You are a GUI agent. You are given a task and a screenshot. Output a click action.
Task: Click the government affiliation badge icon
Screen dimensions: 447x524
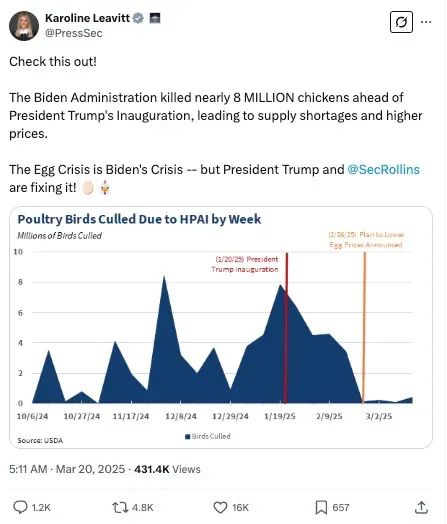pyautogui.click(x=155, y=18)
